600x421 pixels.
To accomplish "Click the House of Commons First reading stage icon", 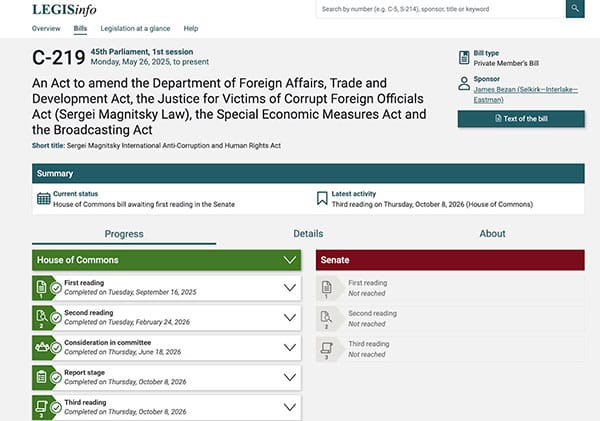I will coord(41,287).
